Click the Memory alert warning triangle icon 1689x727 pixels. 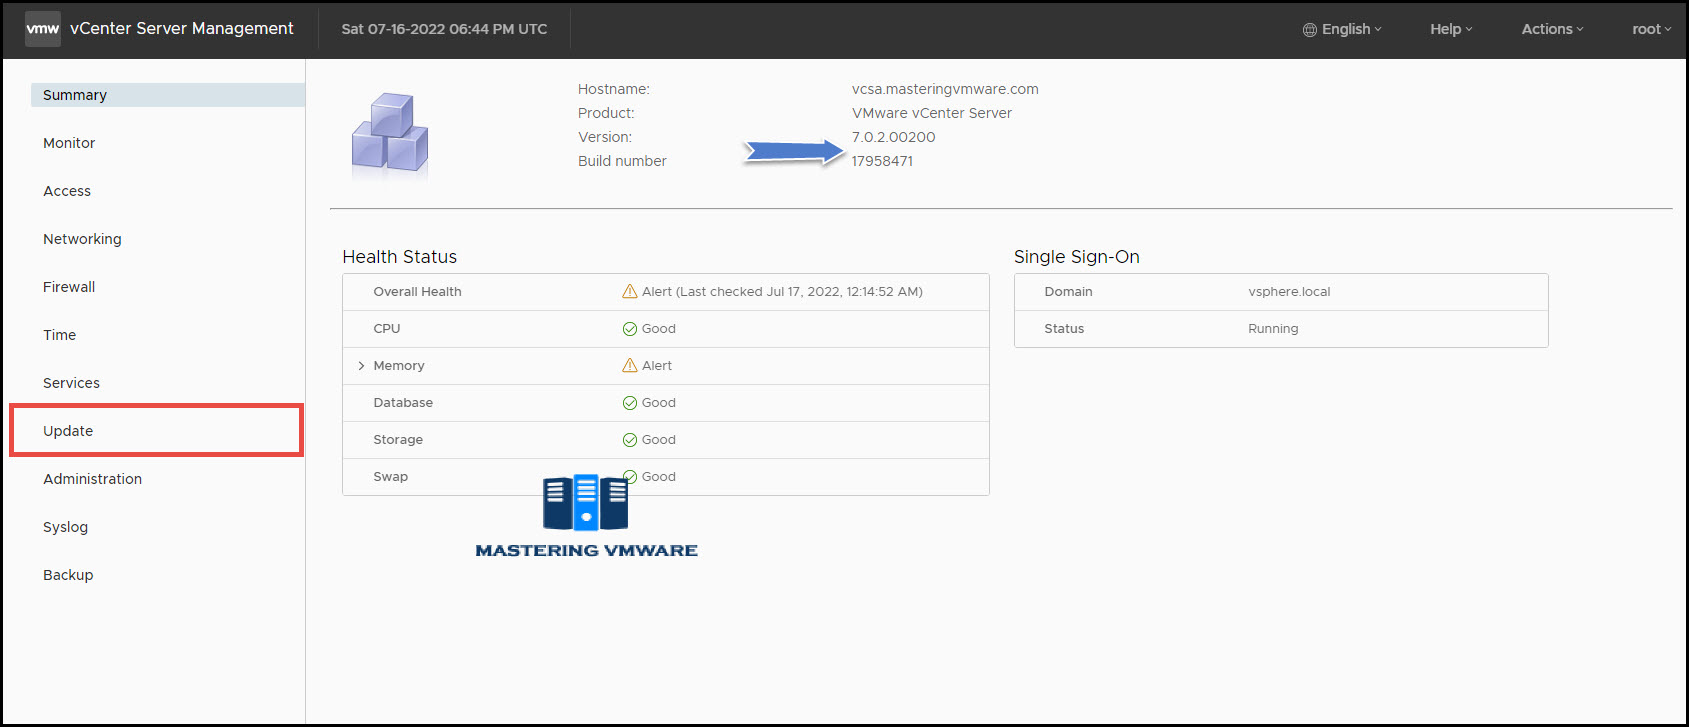tap(630, 366)
